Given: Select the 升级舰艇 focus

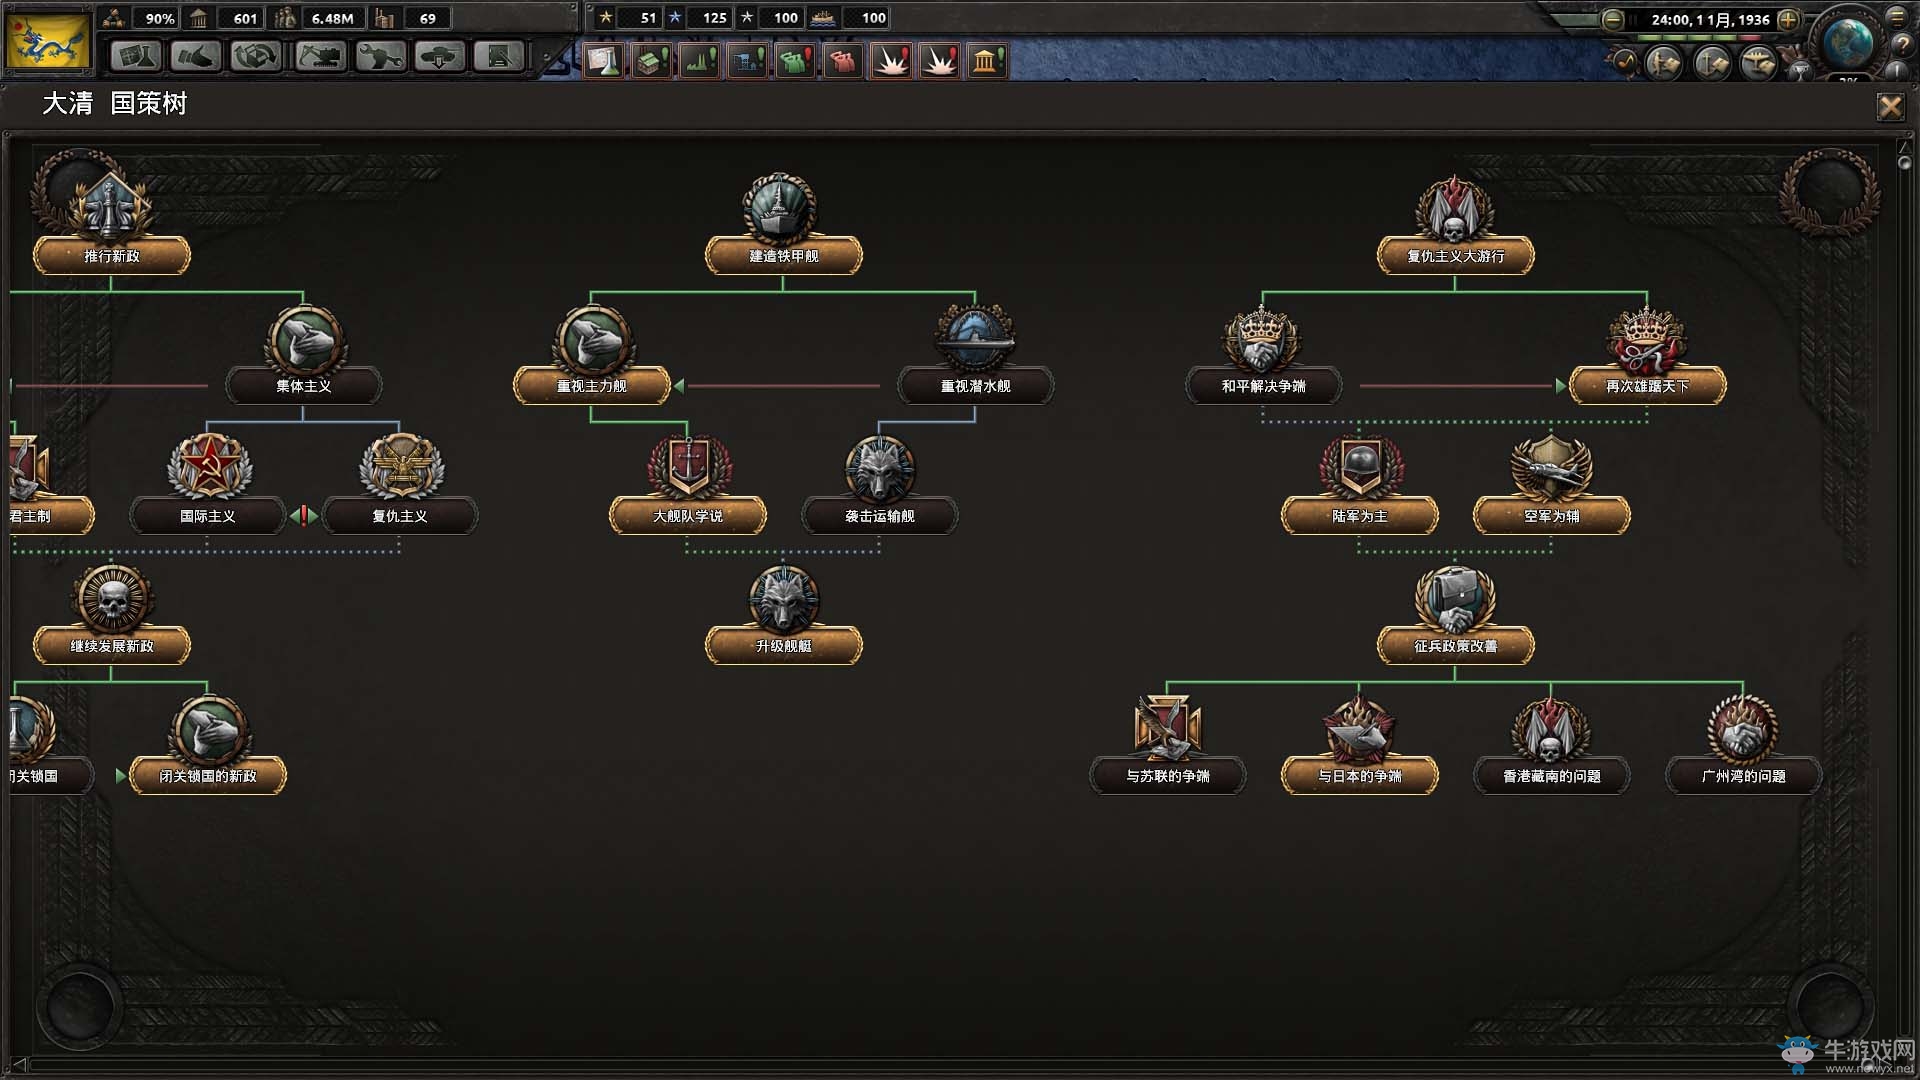Looking at the screenshot, I should [784, 646].
